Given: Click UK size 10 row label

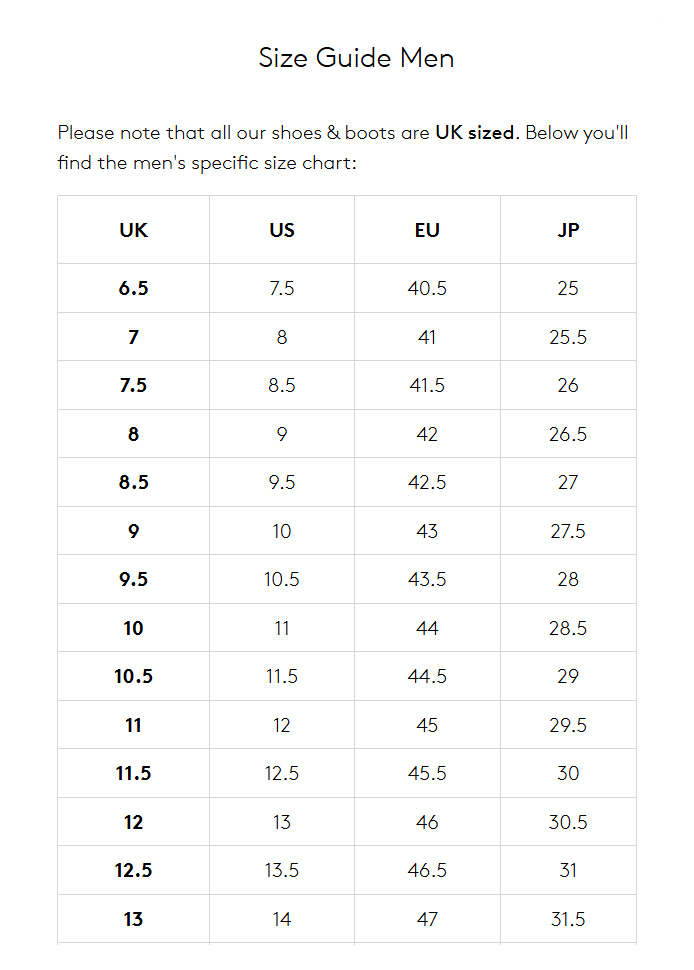Looking at the screenshot, I should 133,628.
